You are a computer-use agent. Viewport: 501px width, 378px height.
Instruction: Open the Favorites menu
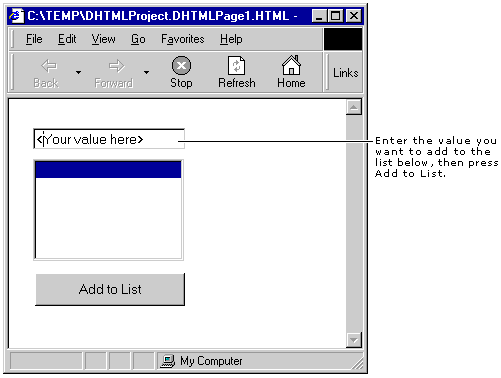point(183,39)
